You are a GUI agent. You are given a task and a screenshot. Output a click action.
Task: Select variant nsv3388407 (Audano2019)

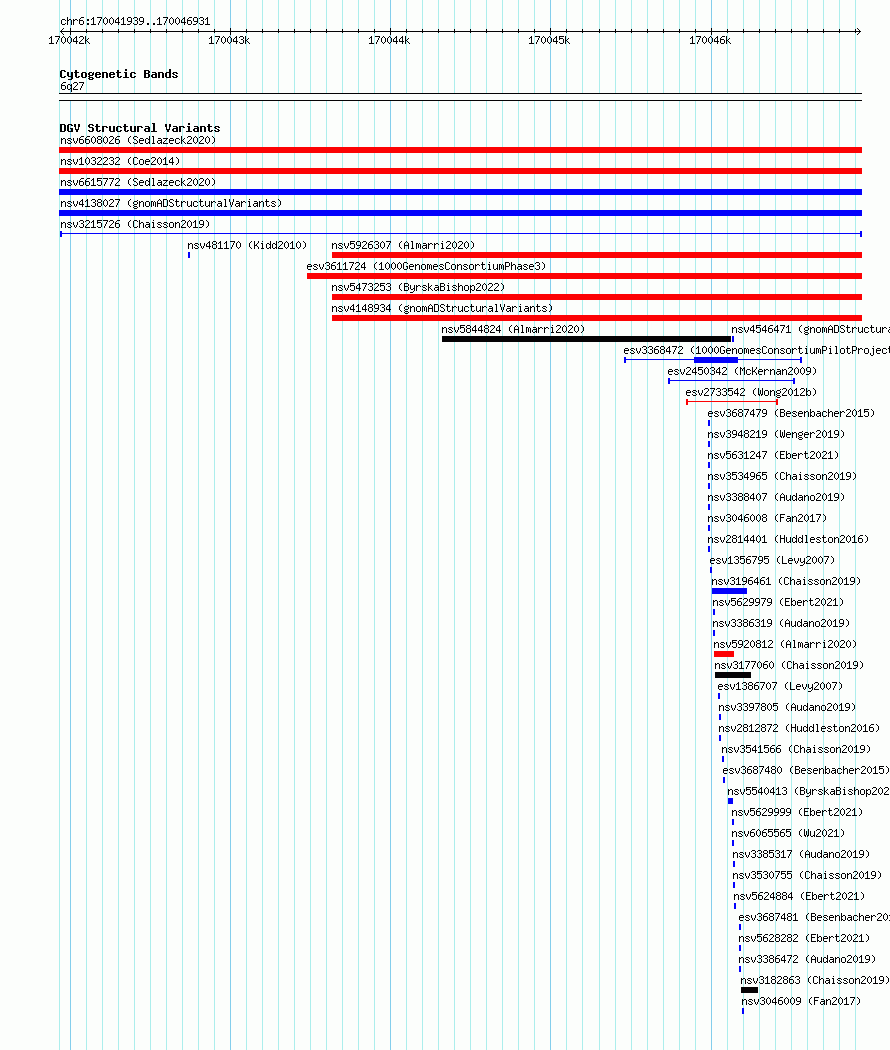pos(776,497)
